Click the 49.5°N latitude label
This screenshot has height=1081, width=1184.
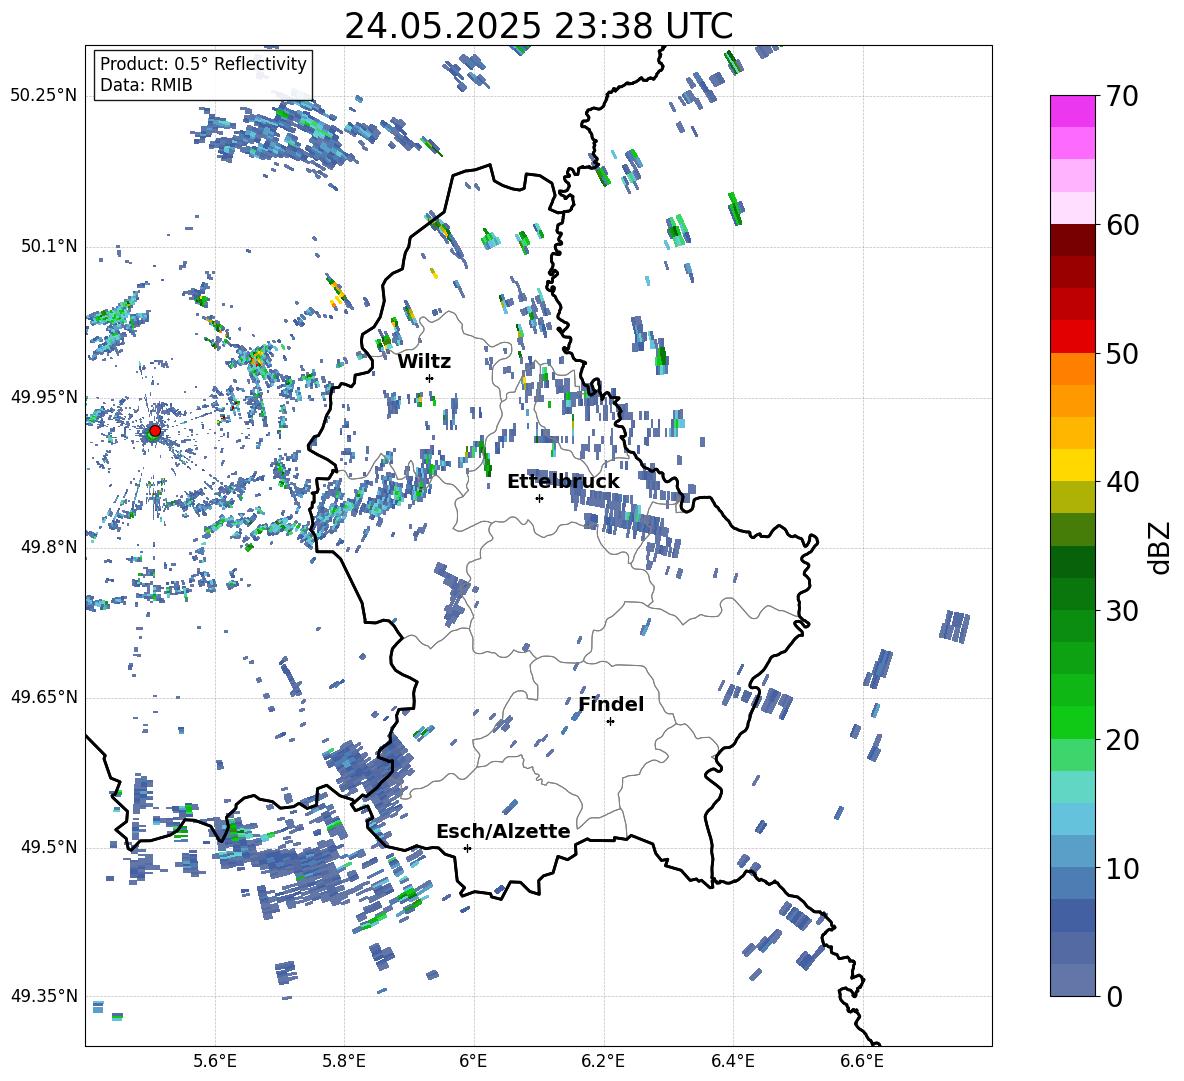point(48,847)
